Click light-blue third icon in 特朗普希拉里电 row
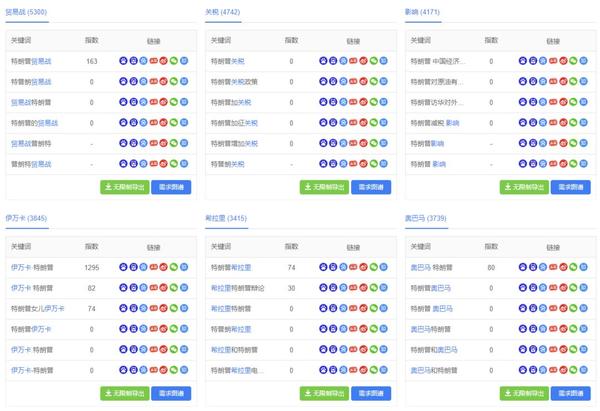 343,370
